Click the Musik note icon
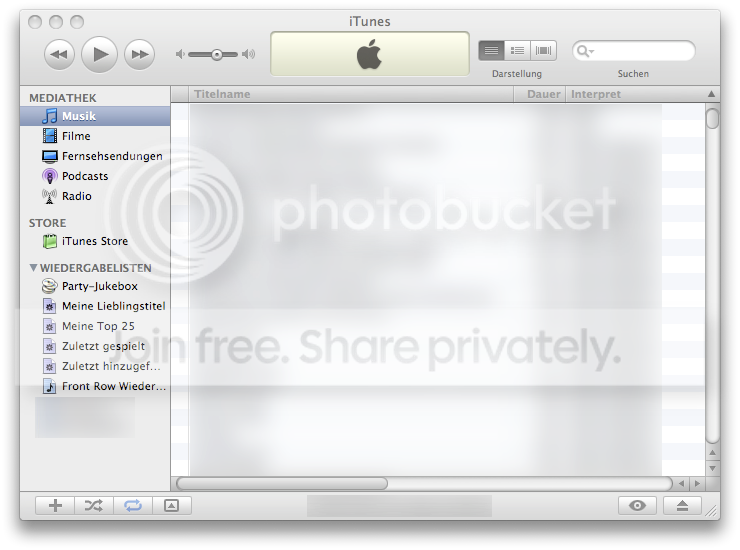Image resolution: width=740 pixels, height=550 pixels. tap(50, 116)
